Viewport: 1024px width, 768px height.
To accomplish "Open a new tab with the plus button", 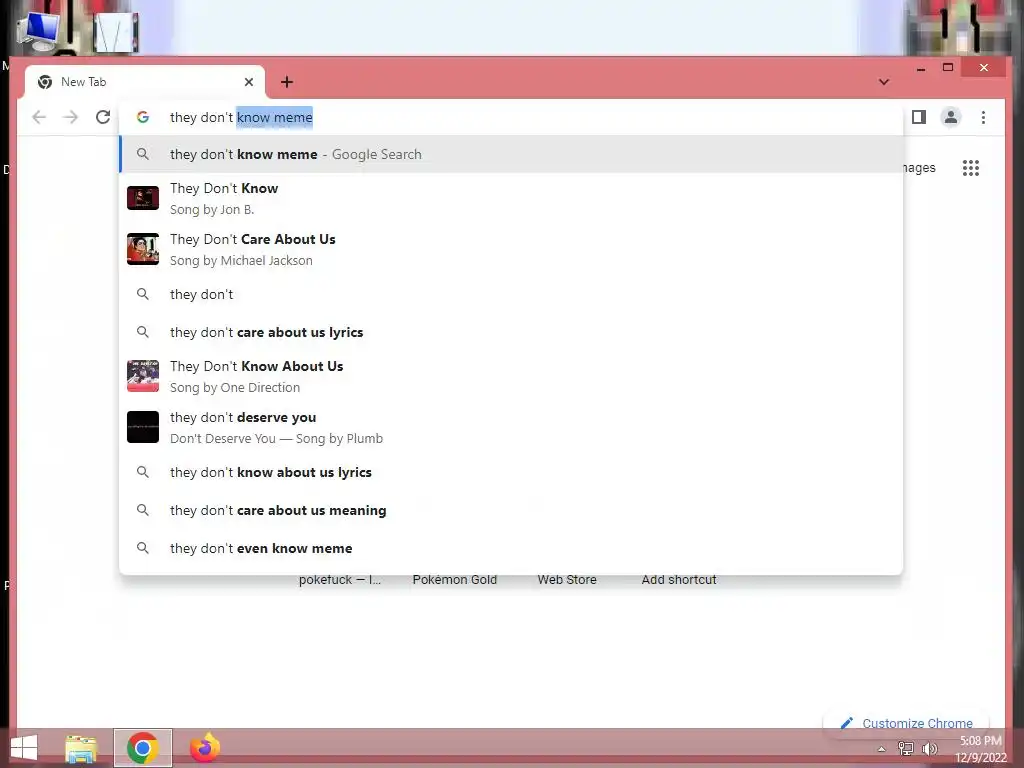I will coord(287,82).
